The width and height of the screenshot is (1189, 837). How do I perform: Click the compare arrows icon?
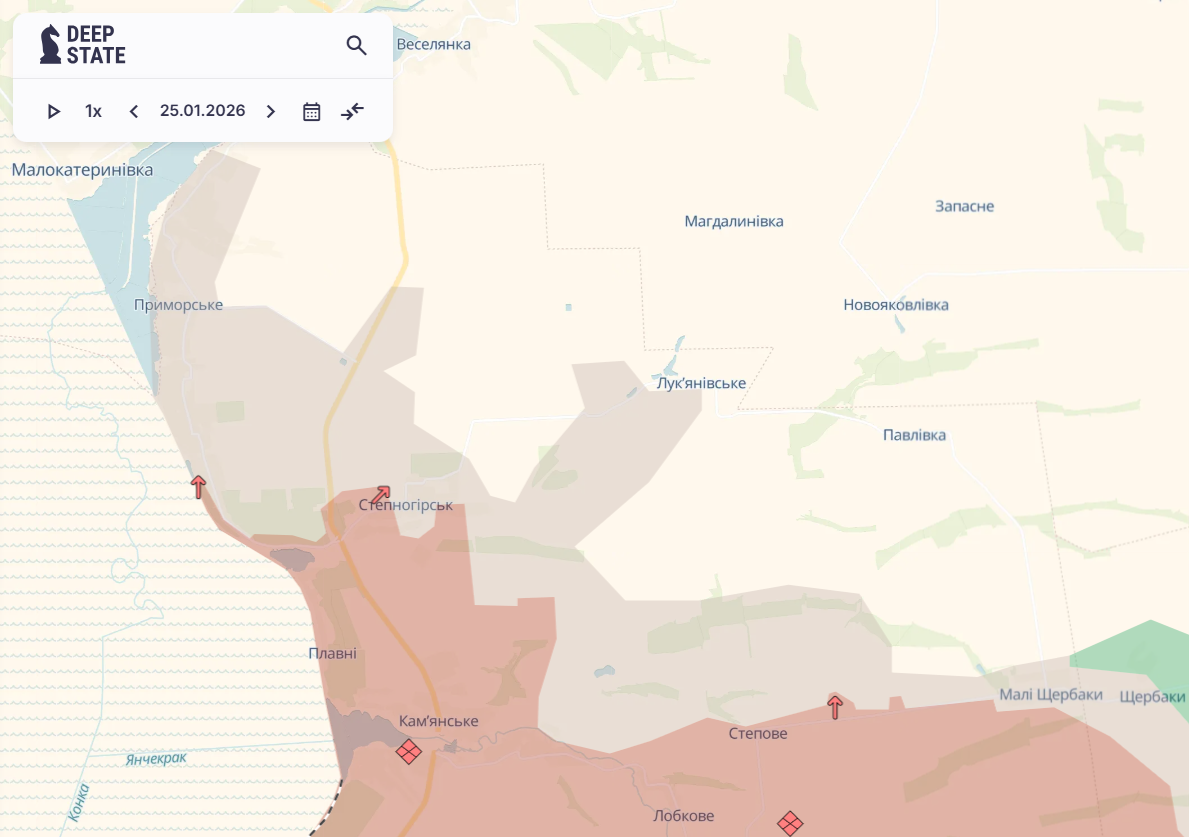352,111
